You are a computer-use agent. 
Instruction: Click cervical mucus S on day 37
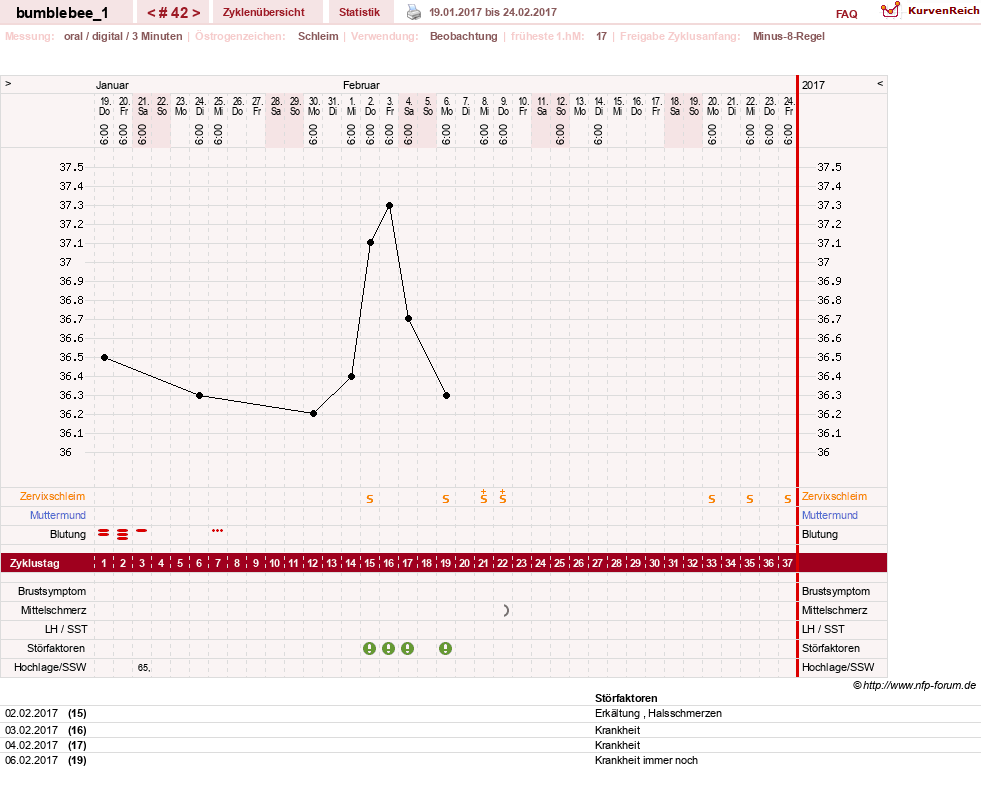coord(788,499)
